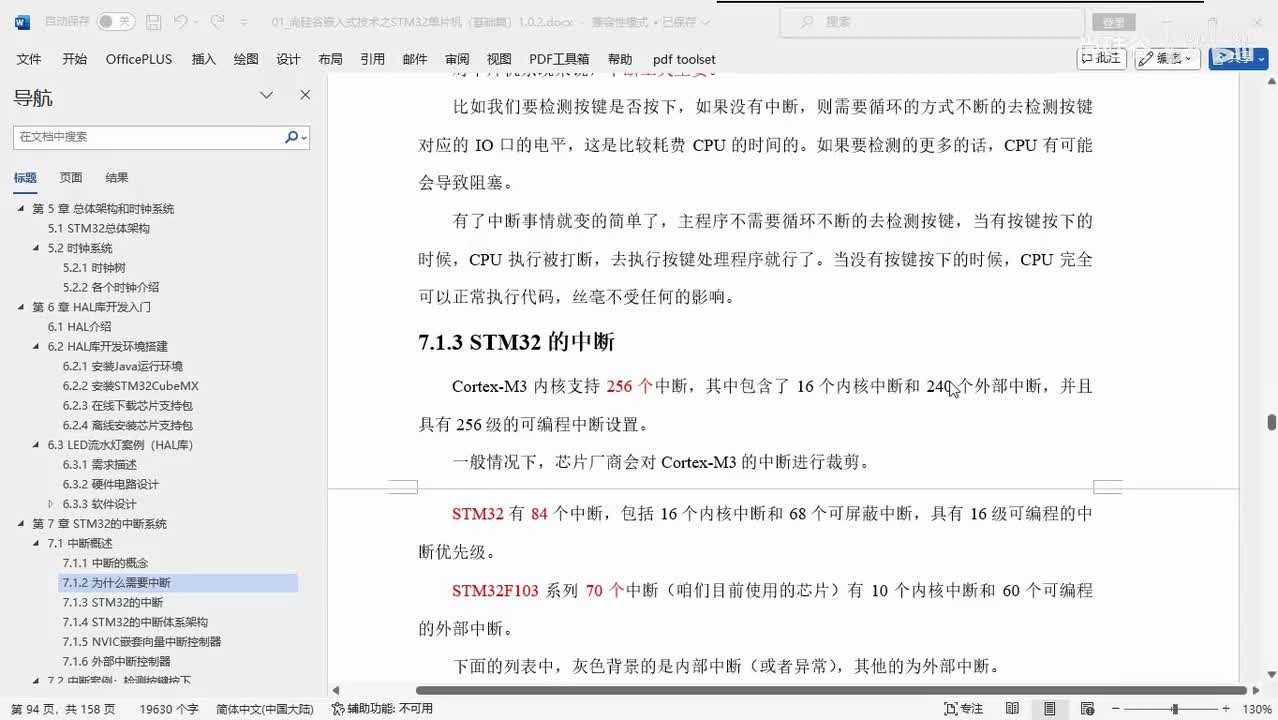This screenshot has height=720, width=1278.
Task: Go to heading 7.1.1 中断的概念
Action: [x=105, y=563]
